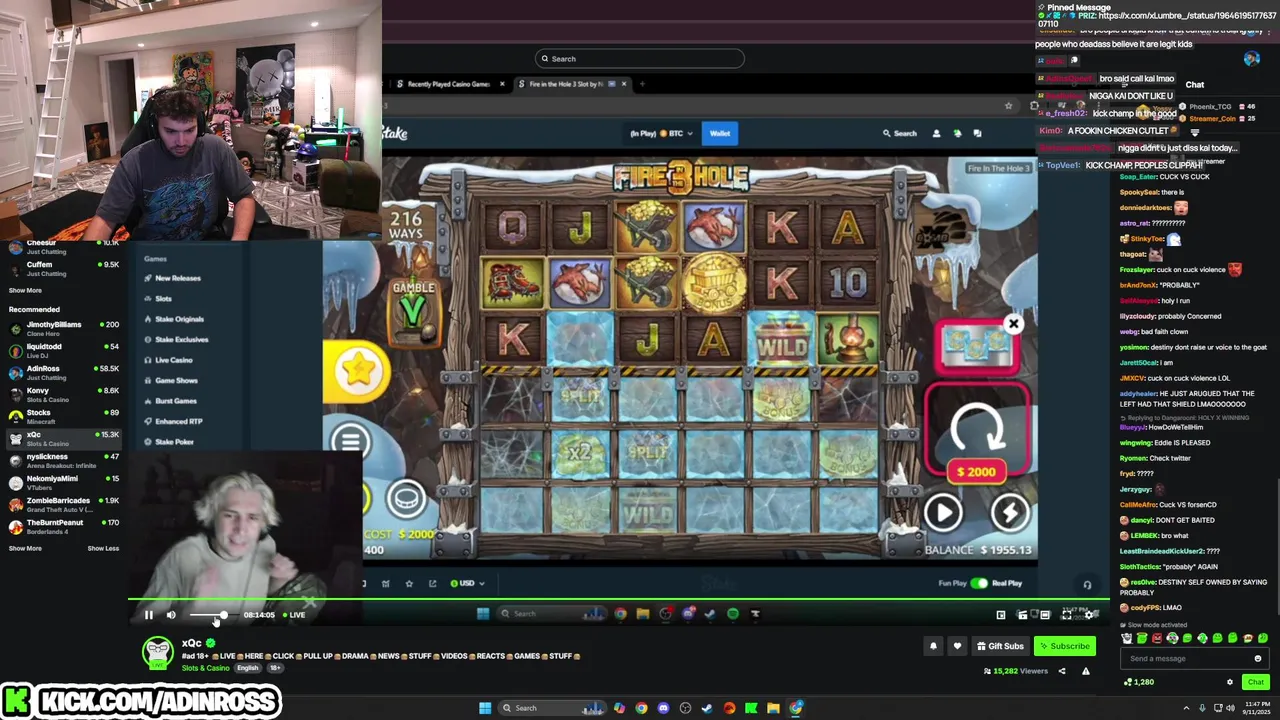Select Fire in the Hole 3 Slot tab
Image resolution: width=1280 pixels, height=720 pixels.
click(x=573, y=84)
